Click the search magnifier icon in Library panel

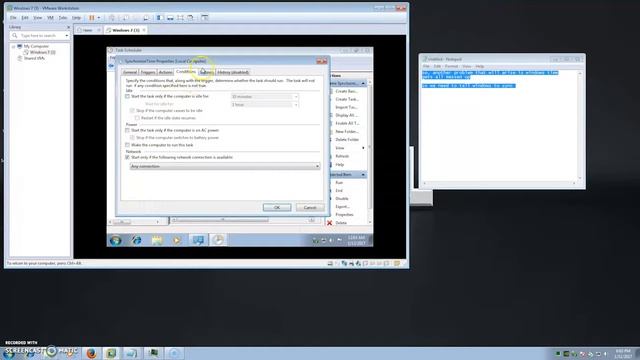15,36
